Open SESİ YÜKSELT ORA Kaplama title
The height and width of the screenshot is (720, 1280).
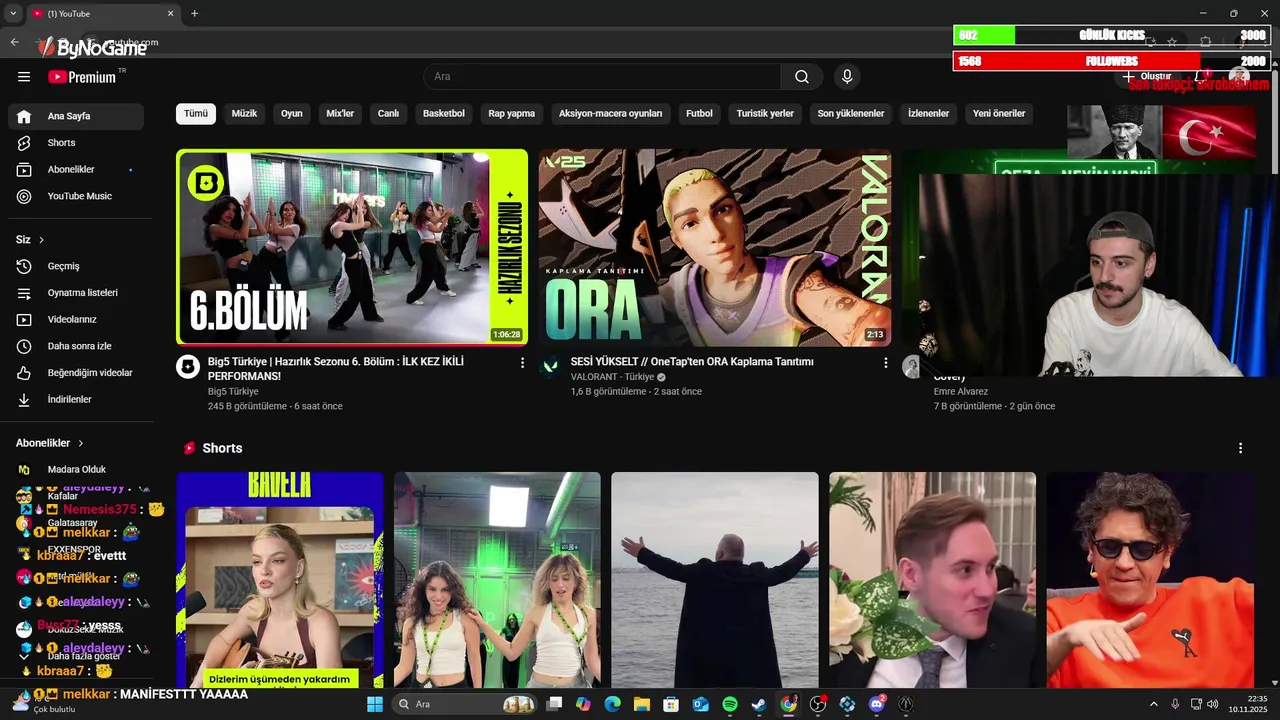pos(692,362)
